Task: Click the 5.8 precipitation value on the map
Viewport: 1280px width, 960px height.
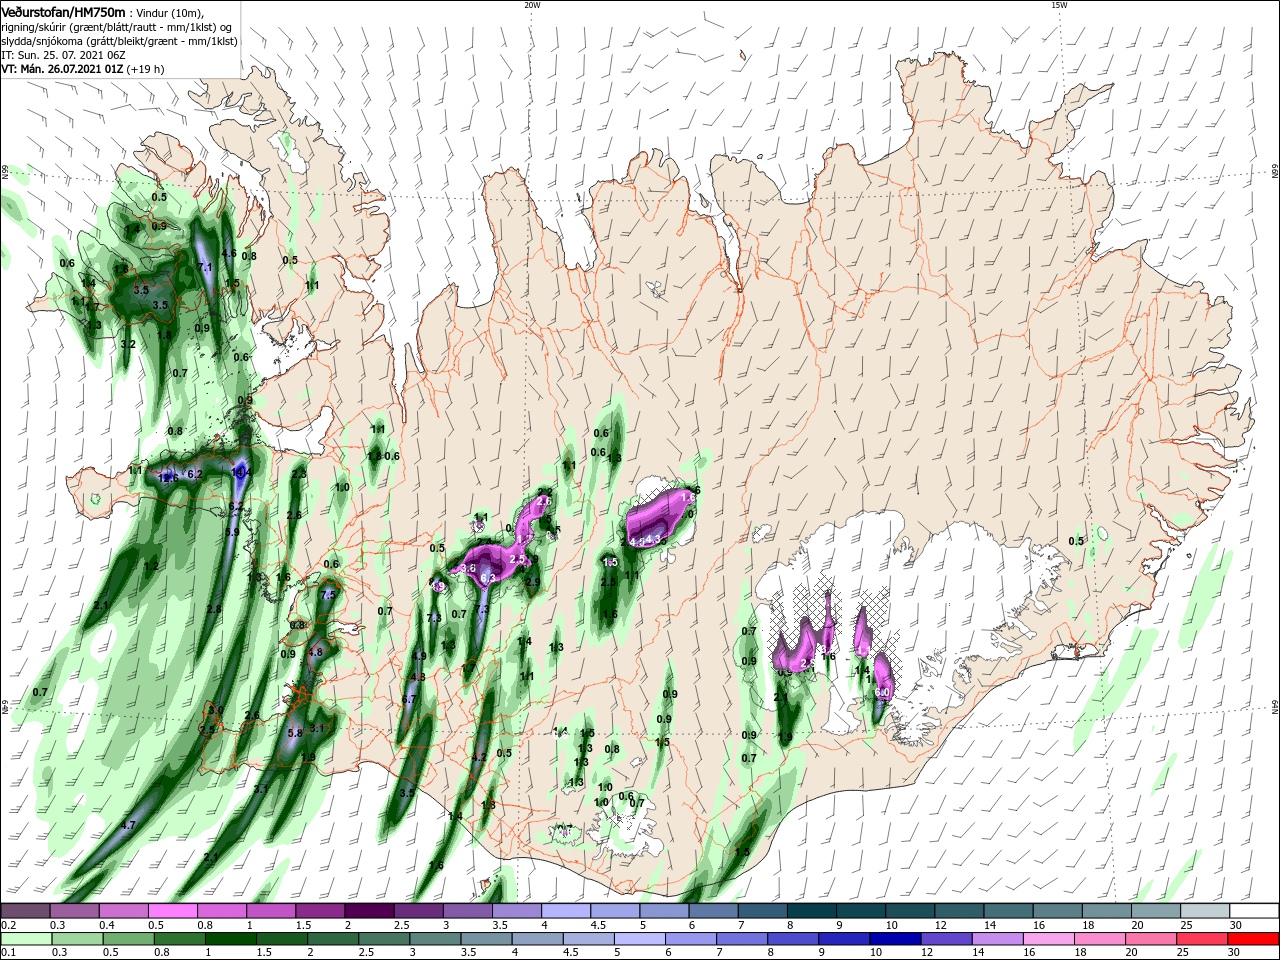Action: 294,733
